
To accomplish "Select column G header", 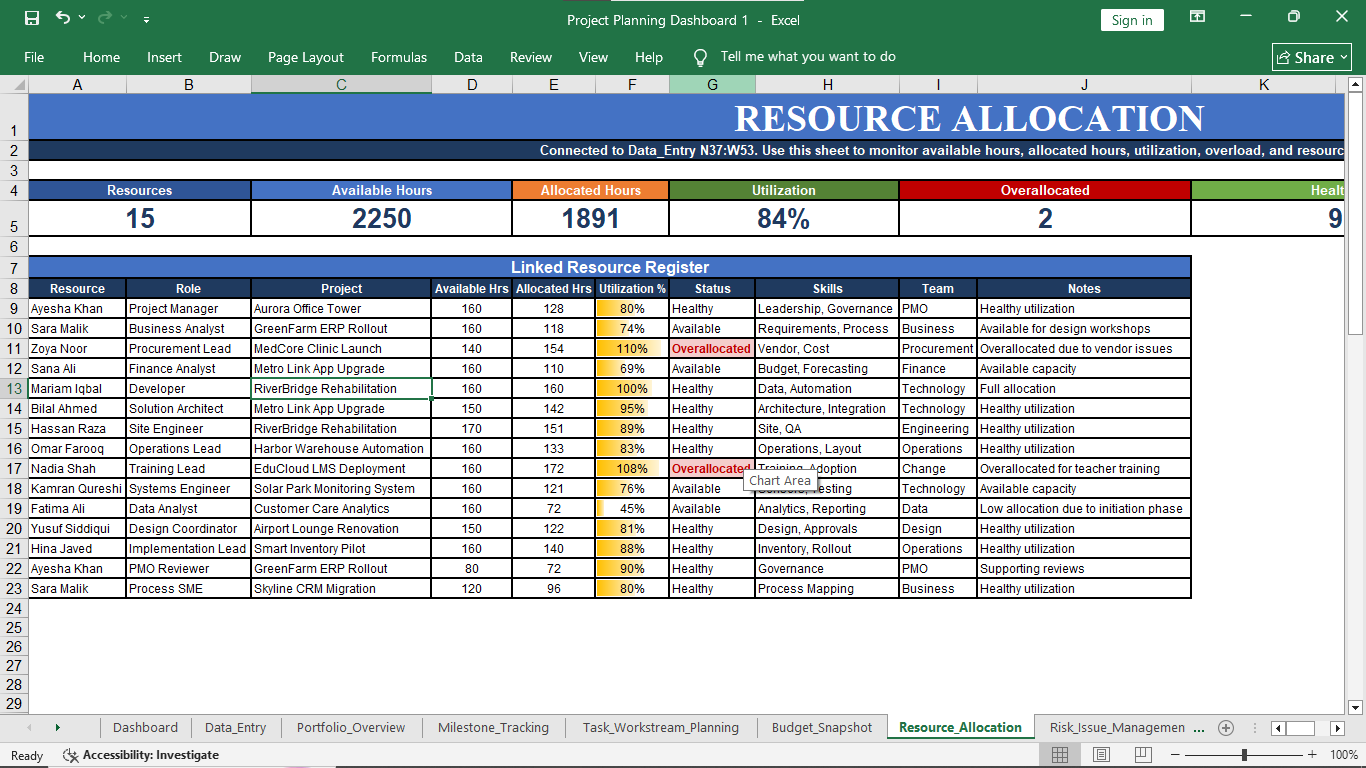I will [x=712, y=85].
